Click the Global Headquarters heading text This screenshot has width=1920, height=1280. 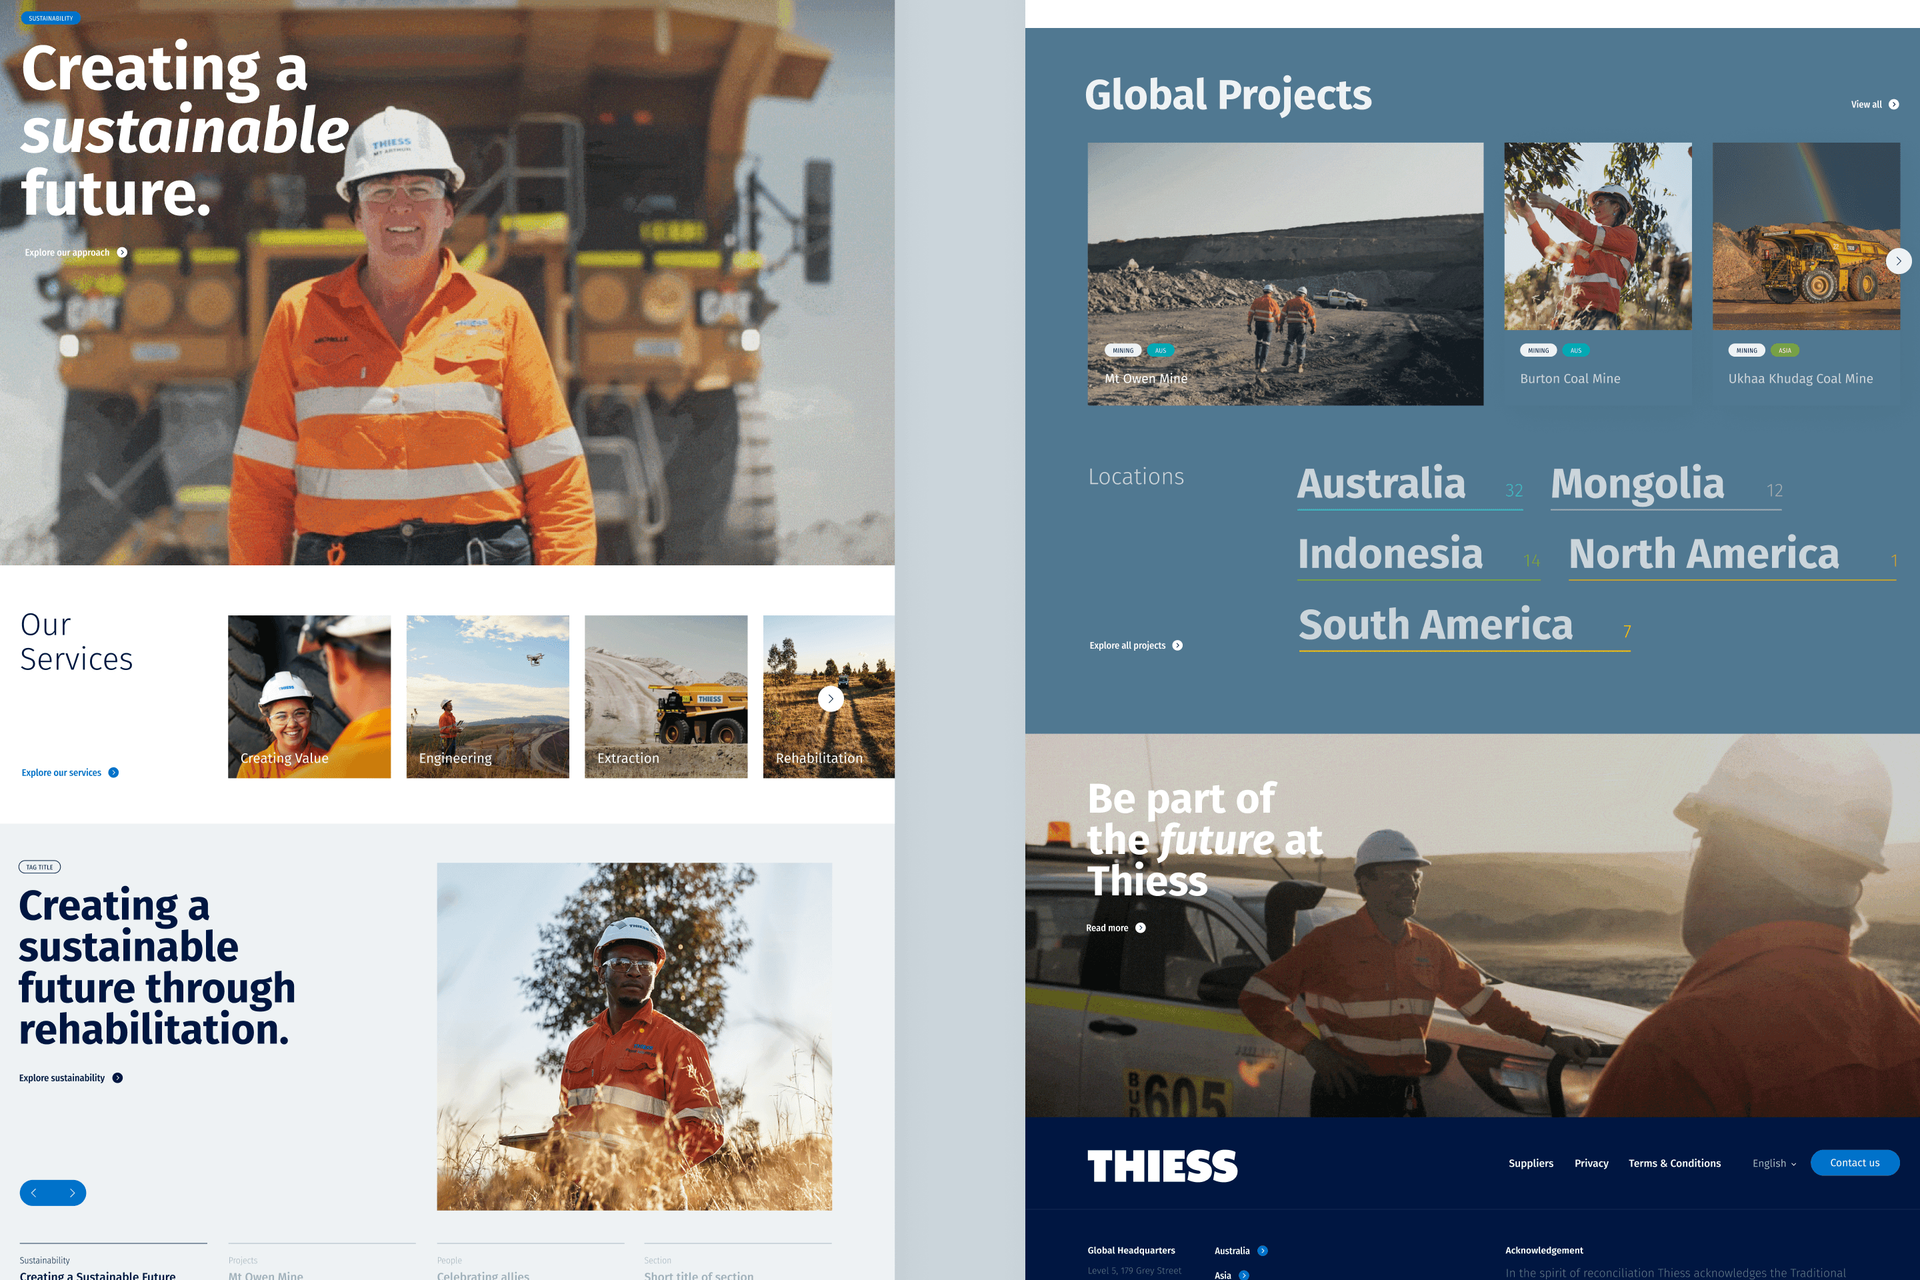coord(1131,1251)
